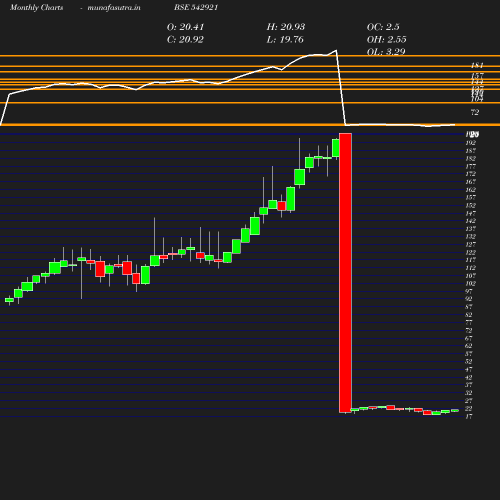The height and width of the screenshot is (500, 500).
Task: Click the 67 price label on candlestick axis
Action: pos(469,338)
